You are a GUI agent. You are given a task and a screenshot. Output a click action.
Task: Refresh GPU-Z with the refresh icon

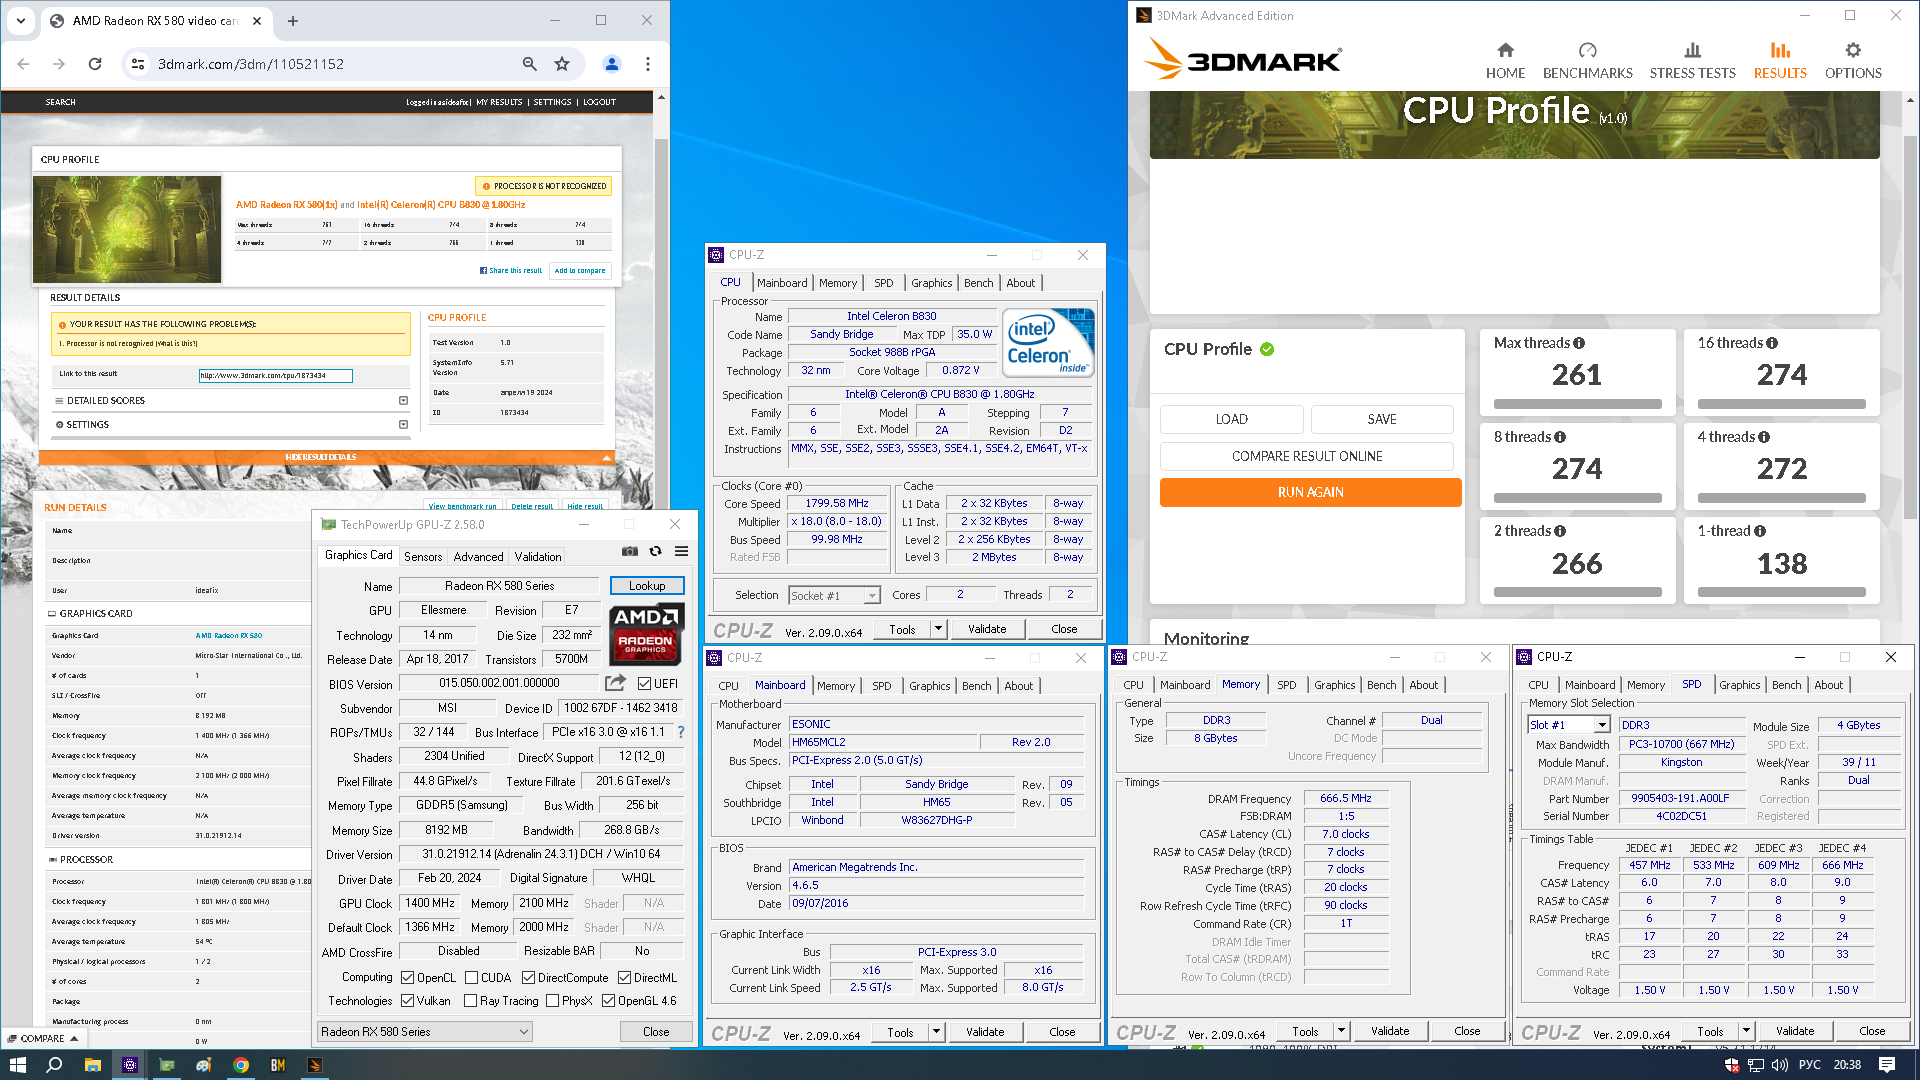(655, 551)
